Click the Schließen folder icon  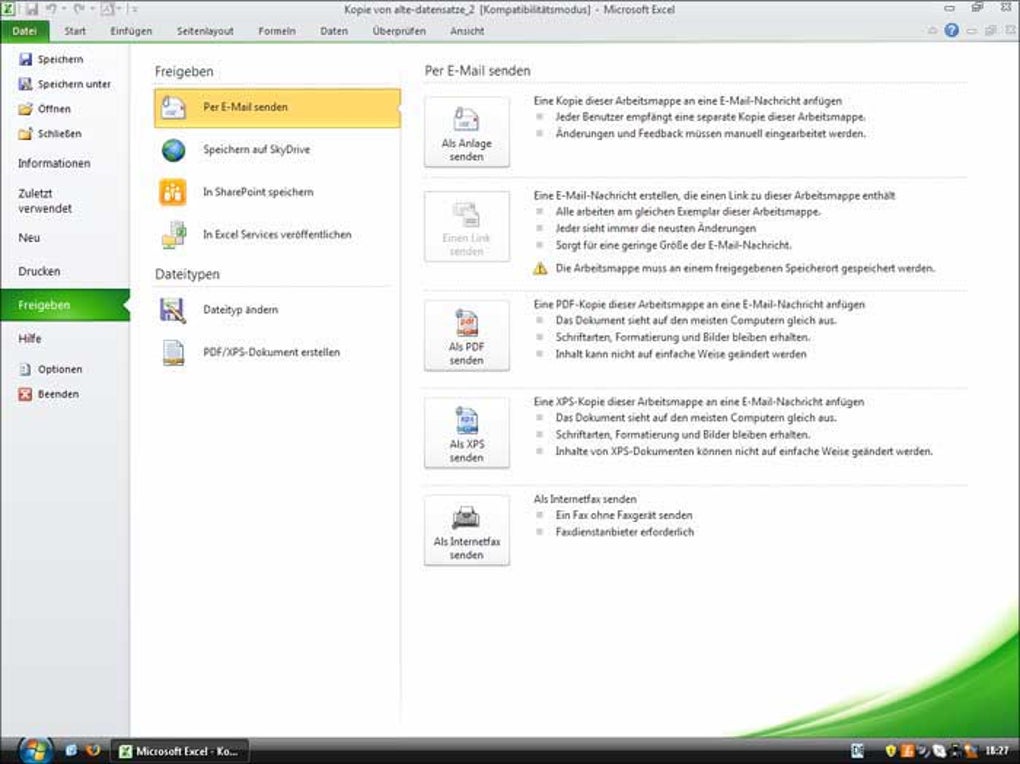click(25, 133)
